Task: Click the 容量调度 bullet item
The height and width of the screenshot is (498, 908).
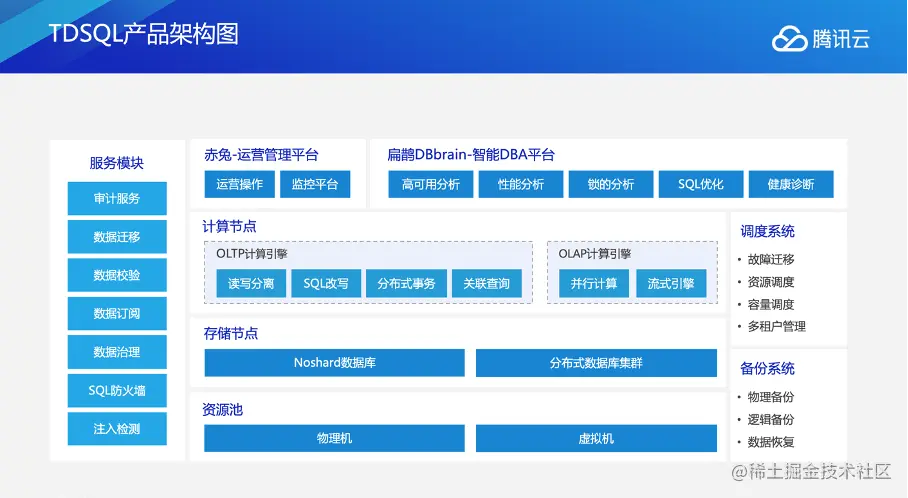Action: 771,305
